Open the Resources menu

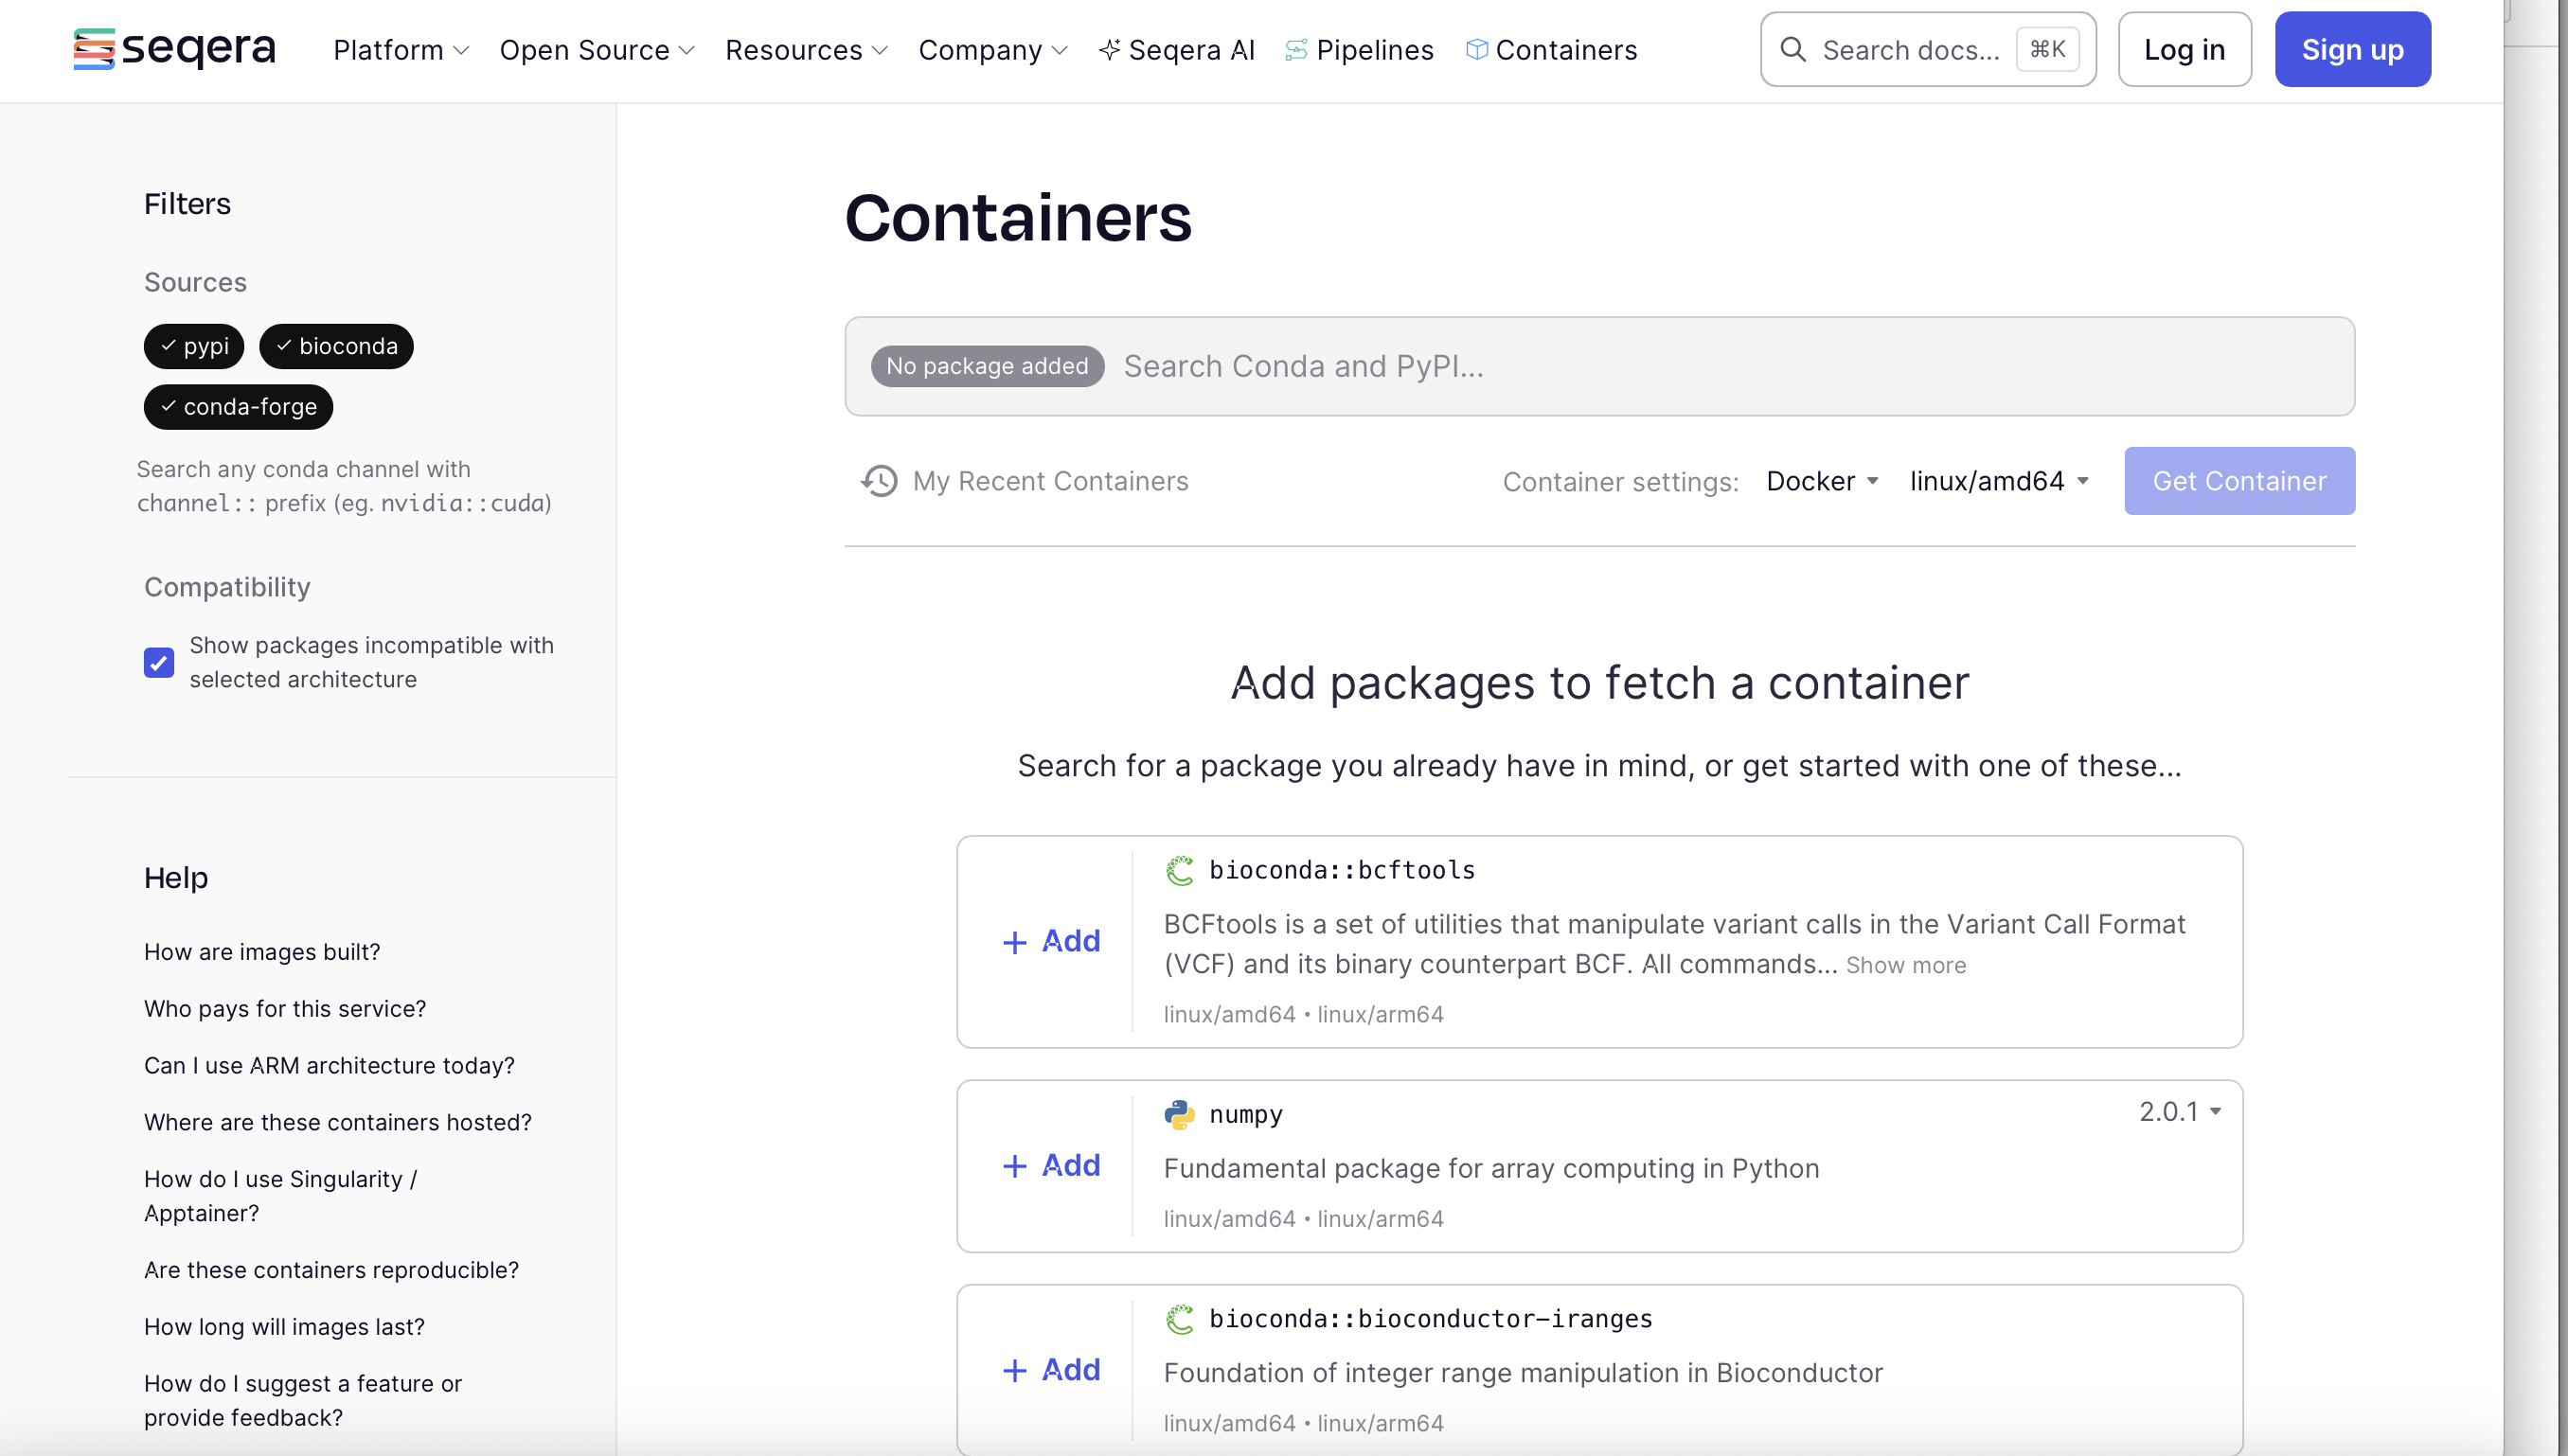point(806,49)
